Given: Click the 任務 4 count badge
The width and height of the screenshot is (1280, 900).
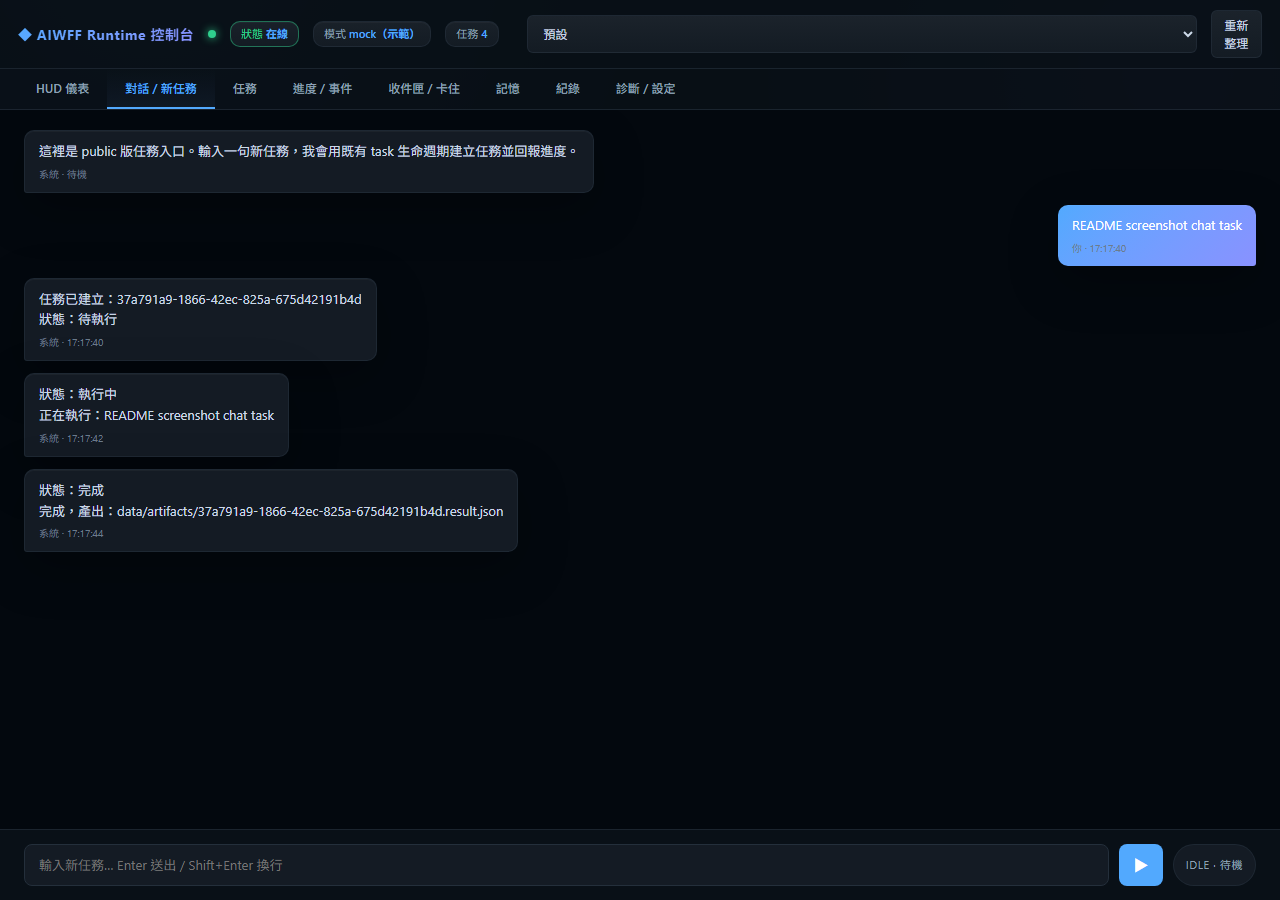Looking at the screenshot, I should tap(472, 34).
